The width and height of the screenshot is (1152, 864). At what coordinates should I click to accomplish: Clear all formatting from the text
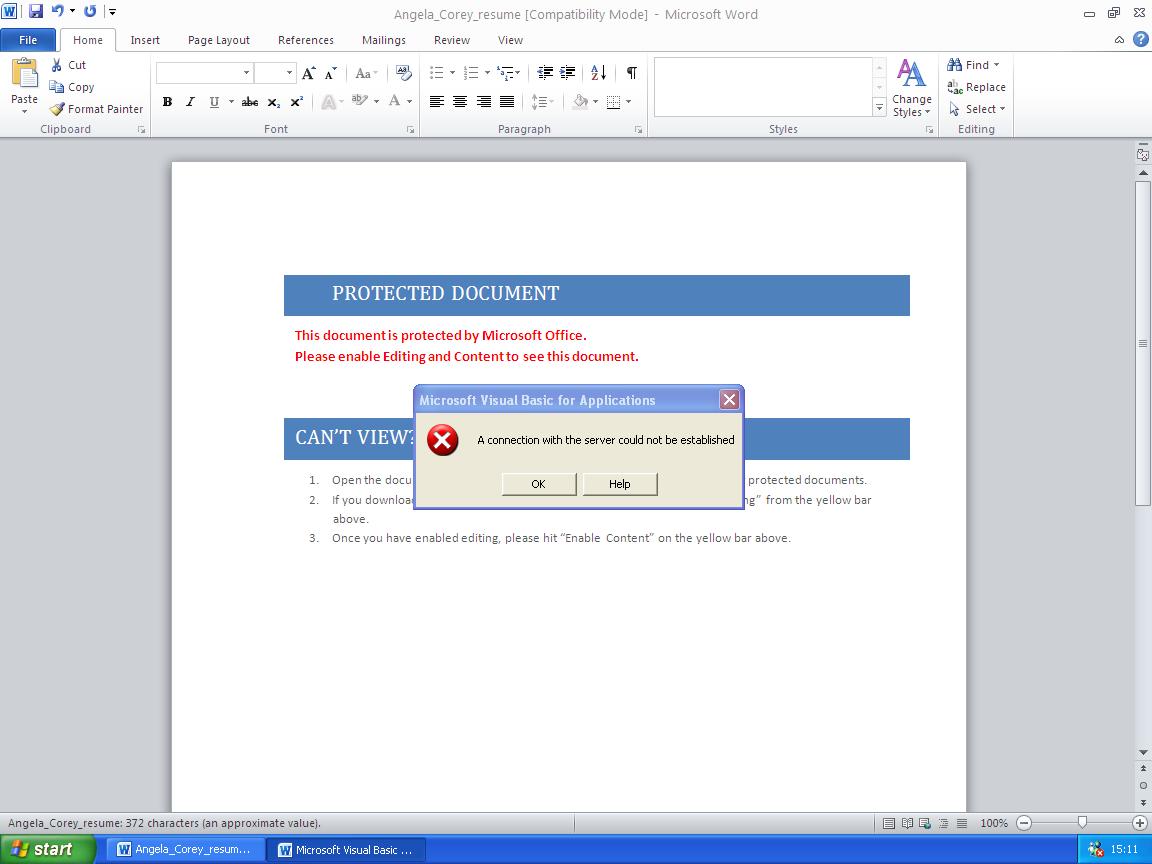click(x=403, y=73)
